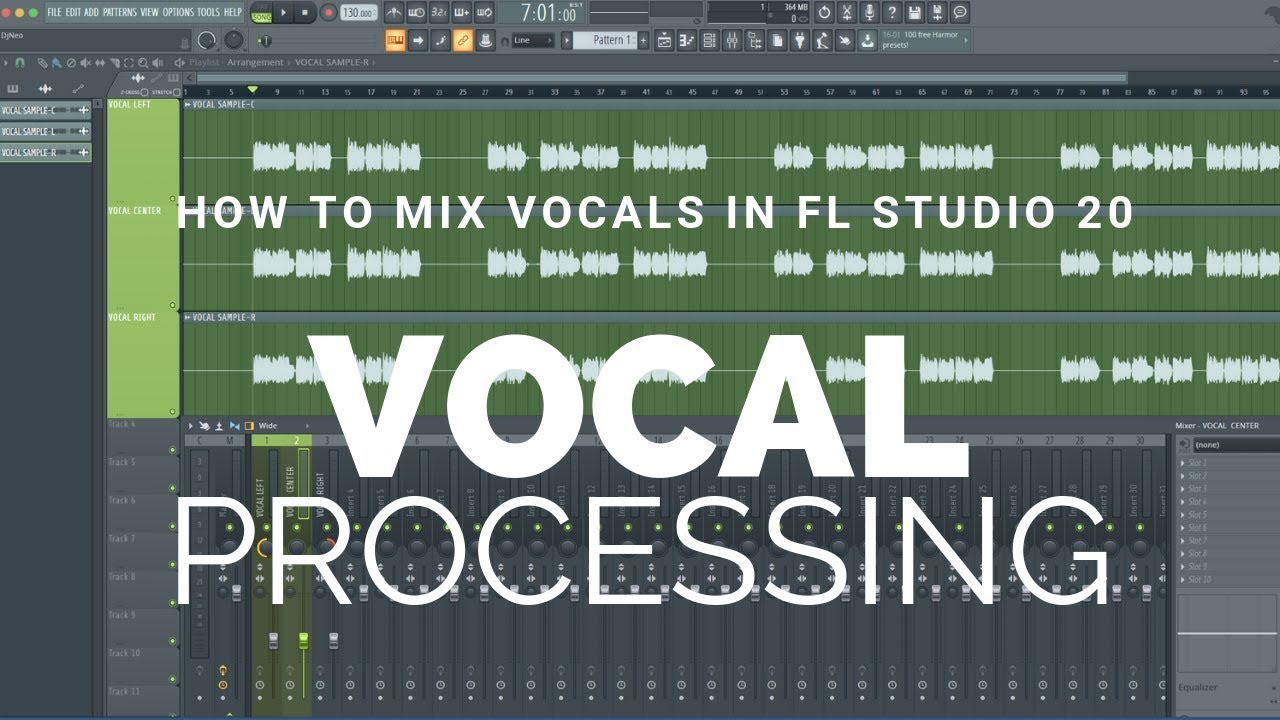Open effect Slot 5 in mixer
Screen dimensions: 1280x720
point(1228,515)
